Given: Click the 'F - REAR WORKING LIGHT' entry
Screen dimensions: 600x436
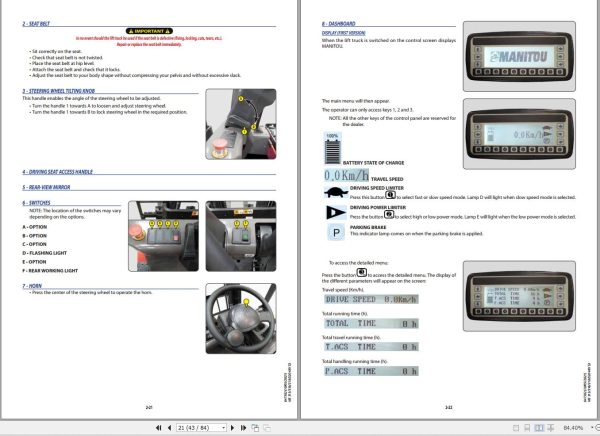Looking at the screenshot, I should pos(50,271).
